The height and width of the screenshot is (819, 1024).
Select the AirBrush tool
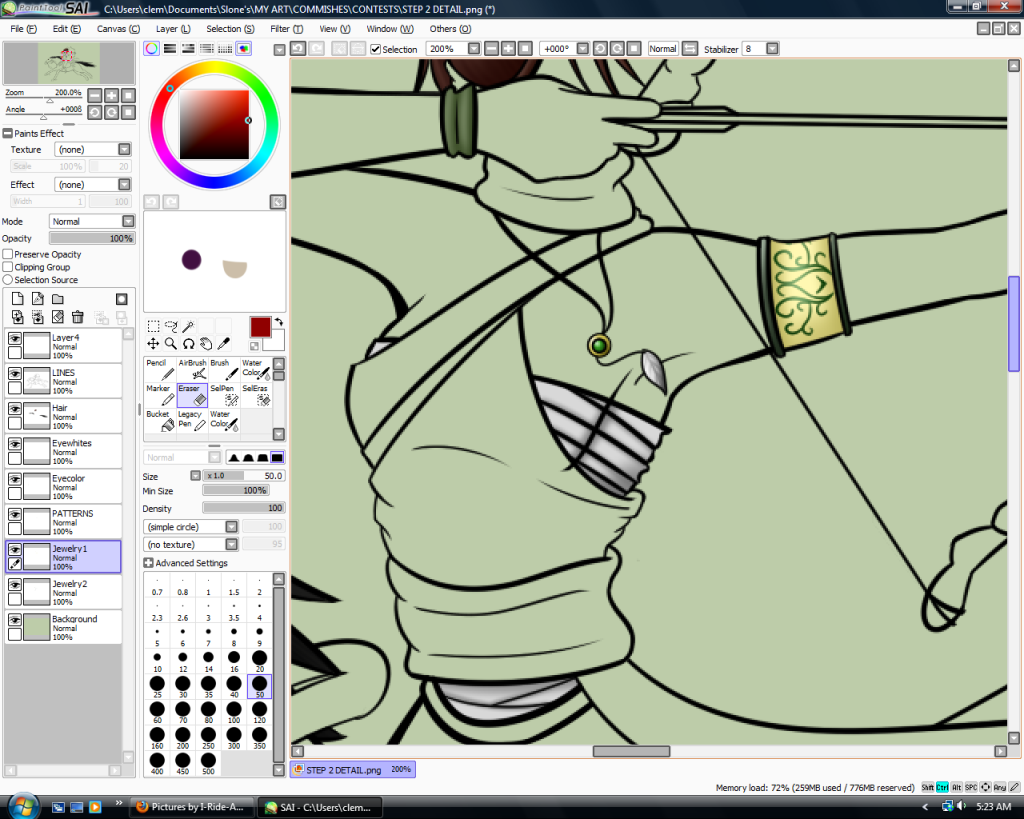pos(192,369)
